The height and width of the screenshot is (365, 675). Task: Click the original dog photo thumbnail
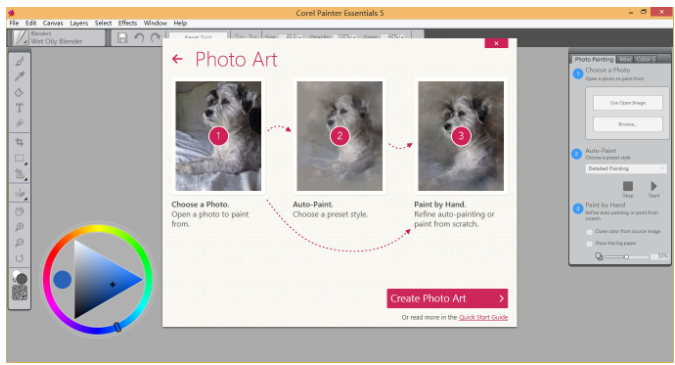tap(218, 136)
